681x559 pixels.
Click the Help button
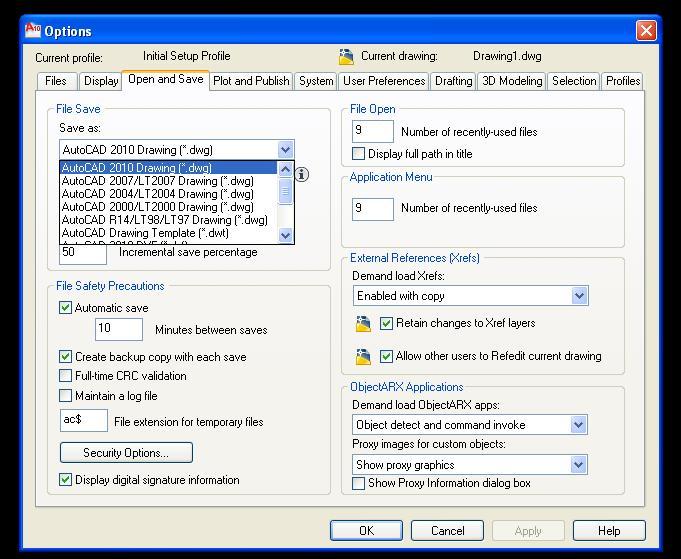click(609, 531)
